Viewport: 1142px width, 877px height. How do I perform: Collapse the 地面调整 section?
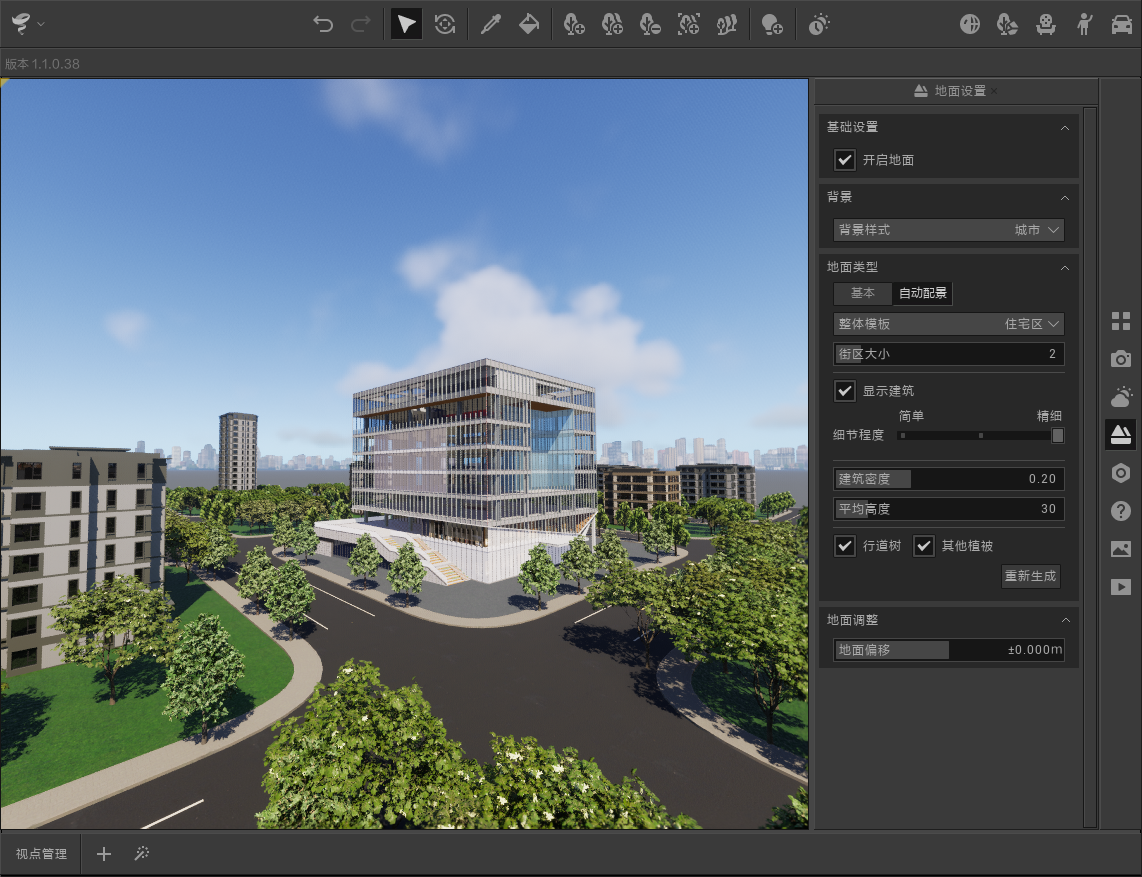1065,620
